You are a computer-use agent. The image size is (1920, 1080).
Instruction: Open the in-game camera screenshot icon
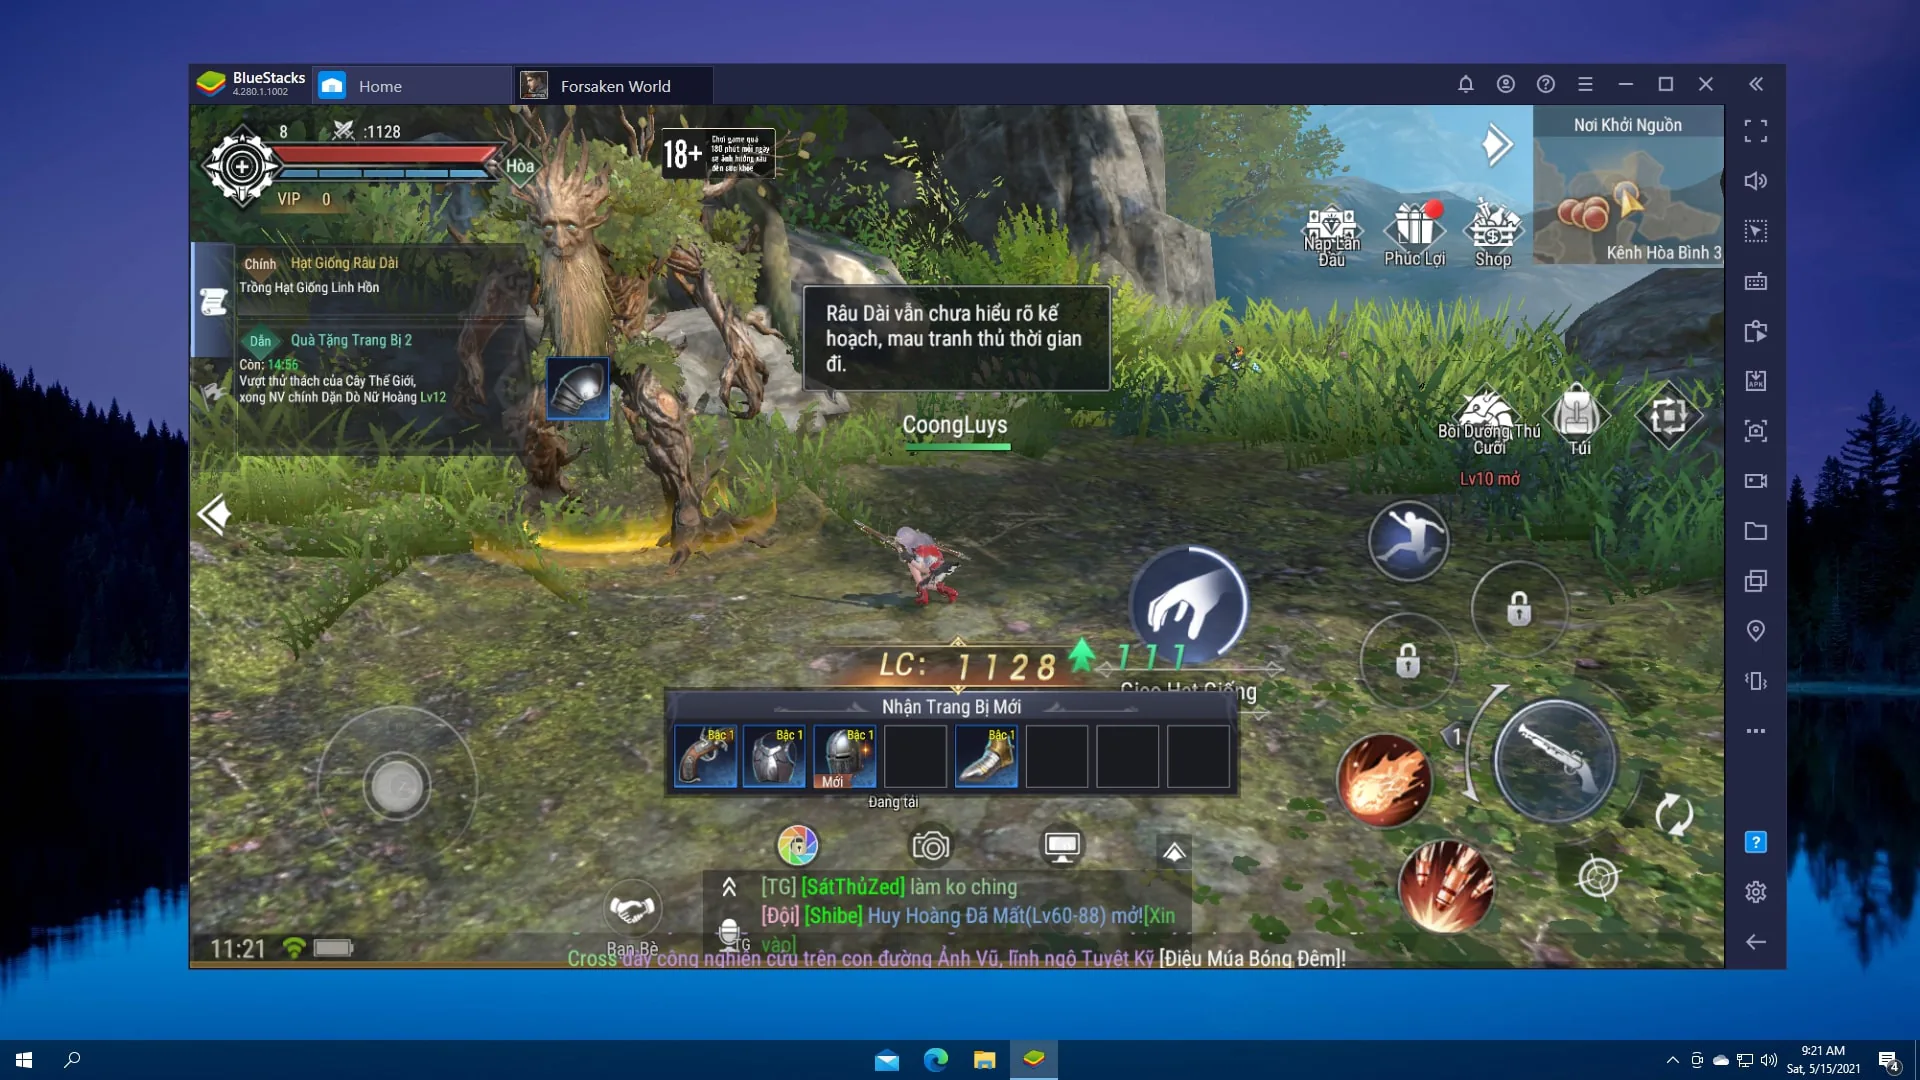point(930,846)
